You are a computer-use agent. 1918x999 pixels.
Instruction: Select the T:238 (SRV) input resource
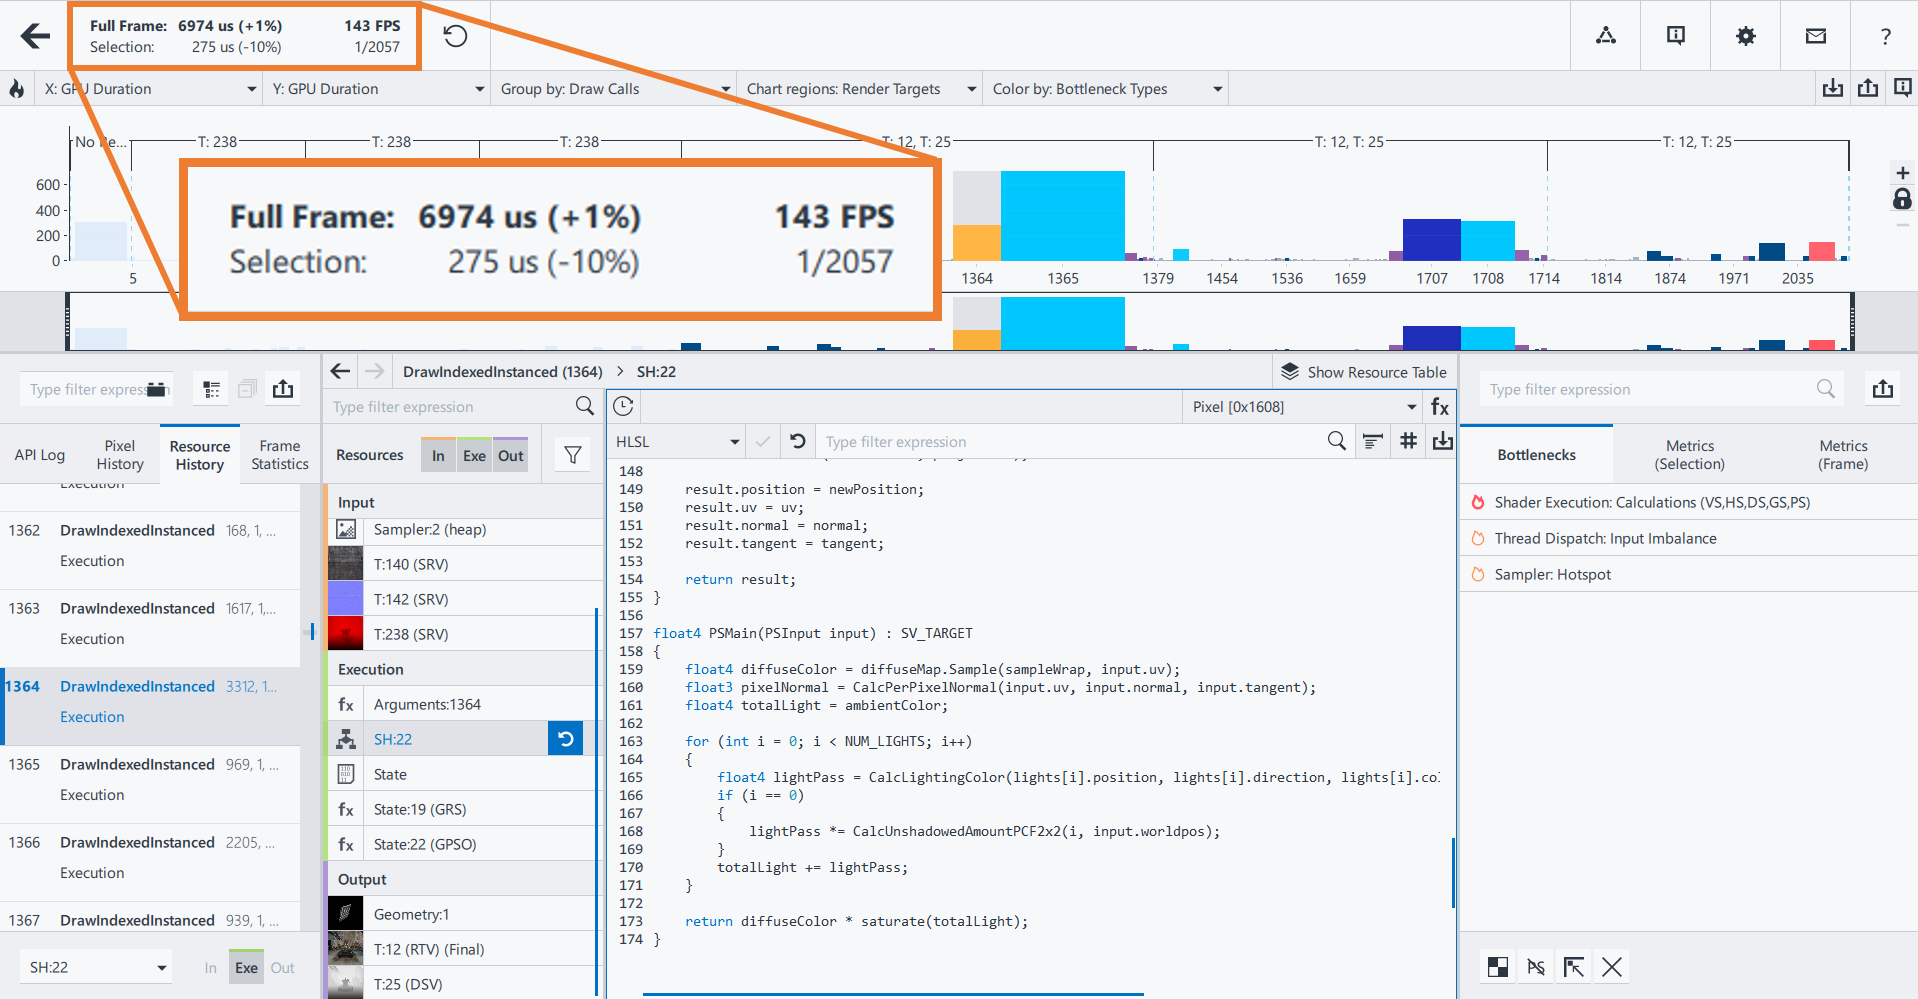tap(410, 634)
